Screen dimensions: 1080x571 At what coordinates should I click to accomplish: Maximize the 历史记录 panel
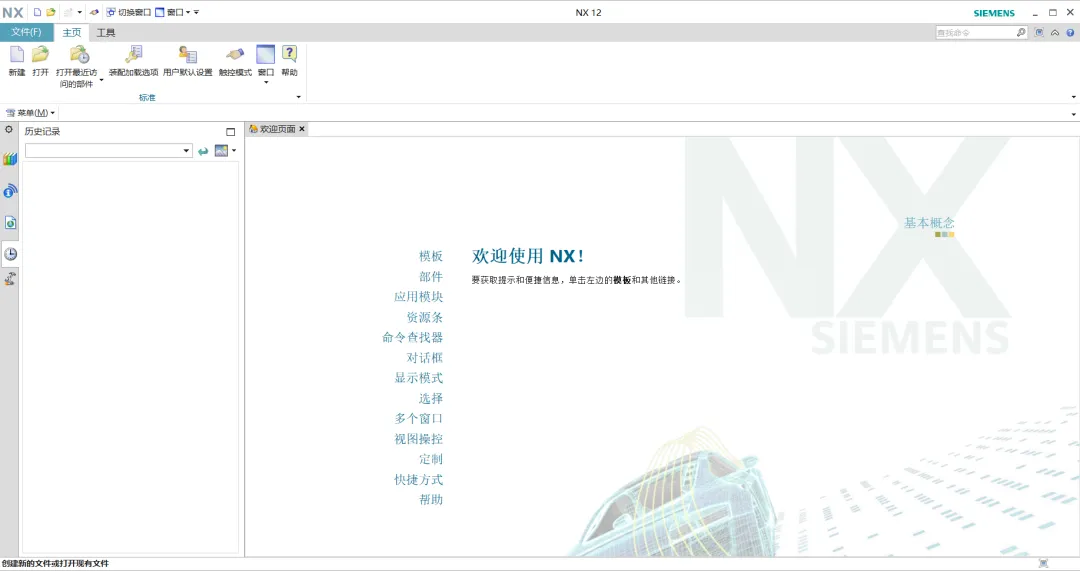coord(230,132)
